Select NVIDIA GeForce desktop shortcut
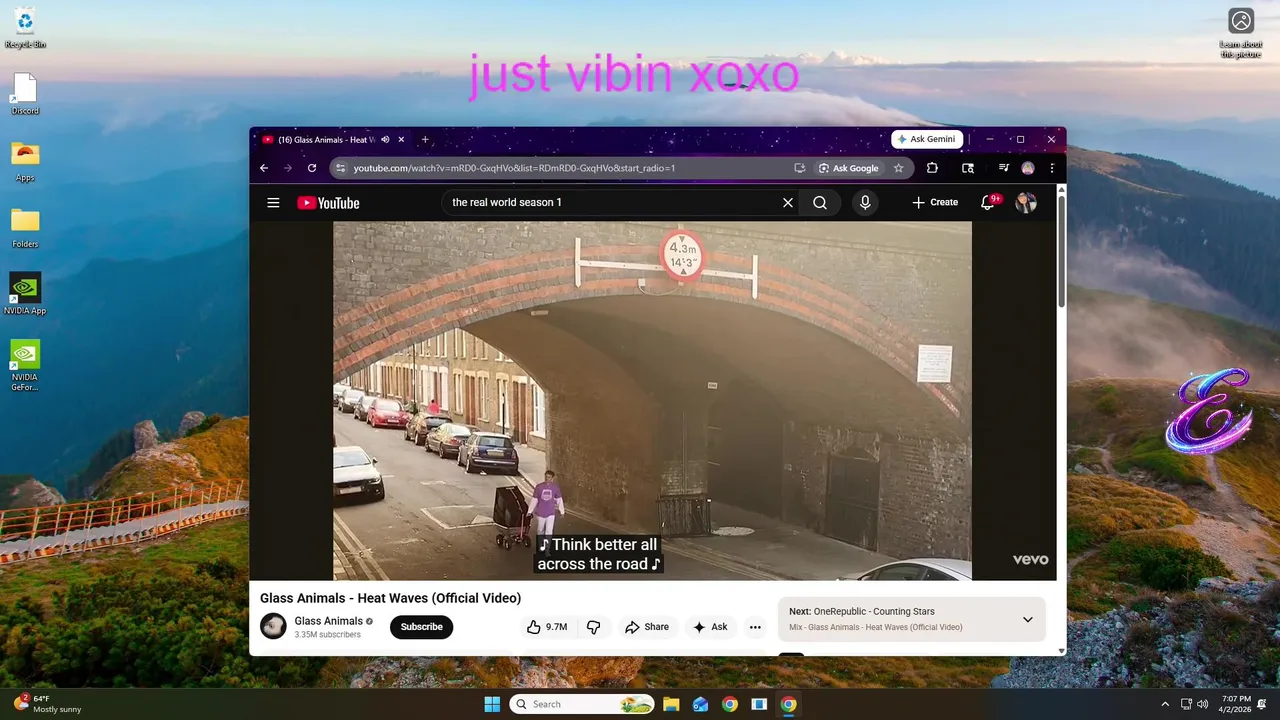The height and width of the screenshot is (720, 1280). click(25, 365)
